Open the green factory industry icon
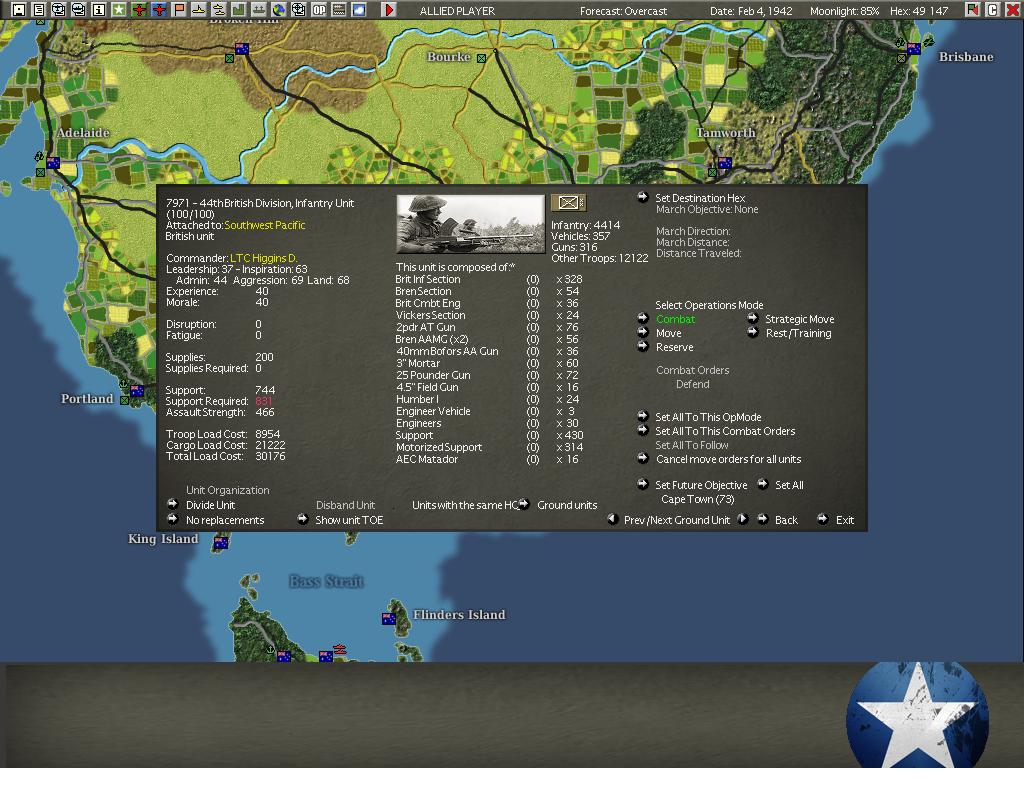 (239, 10)
